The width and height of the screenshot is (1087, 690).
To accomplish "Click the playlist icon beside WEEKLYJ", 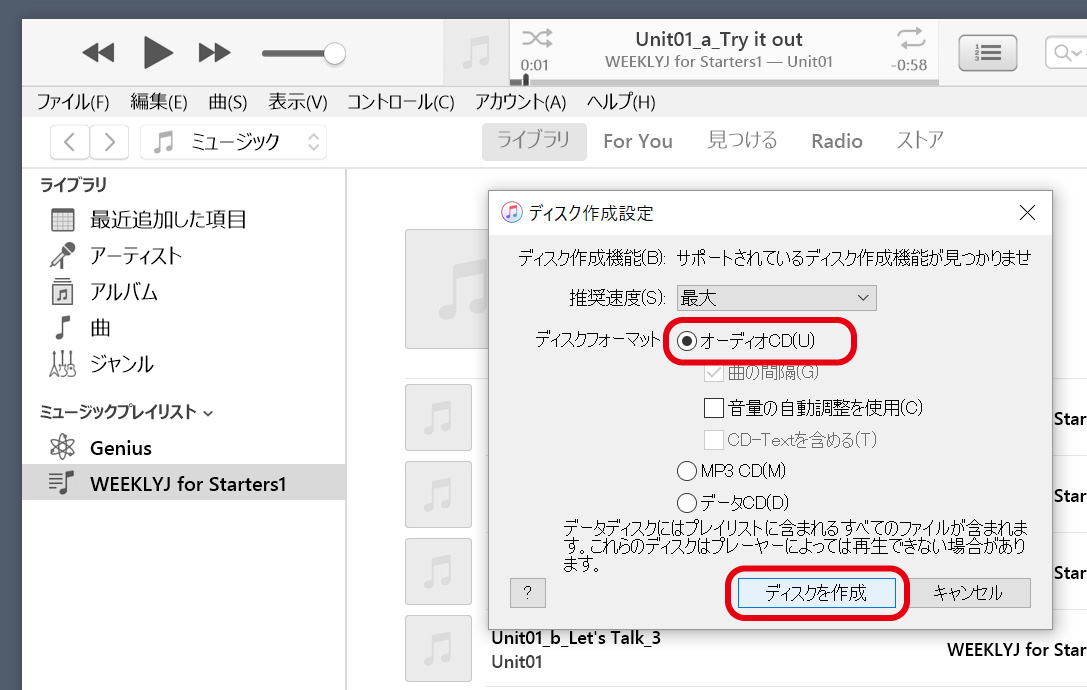I will pyautogui.click(x=61, y=483).
